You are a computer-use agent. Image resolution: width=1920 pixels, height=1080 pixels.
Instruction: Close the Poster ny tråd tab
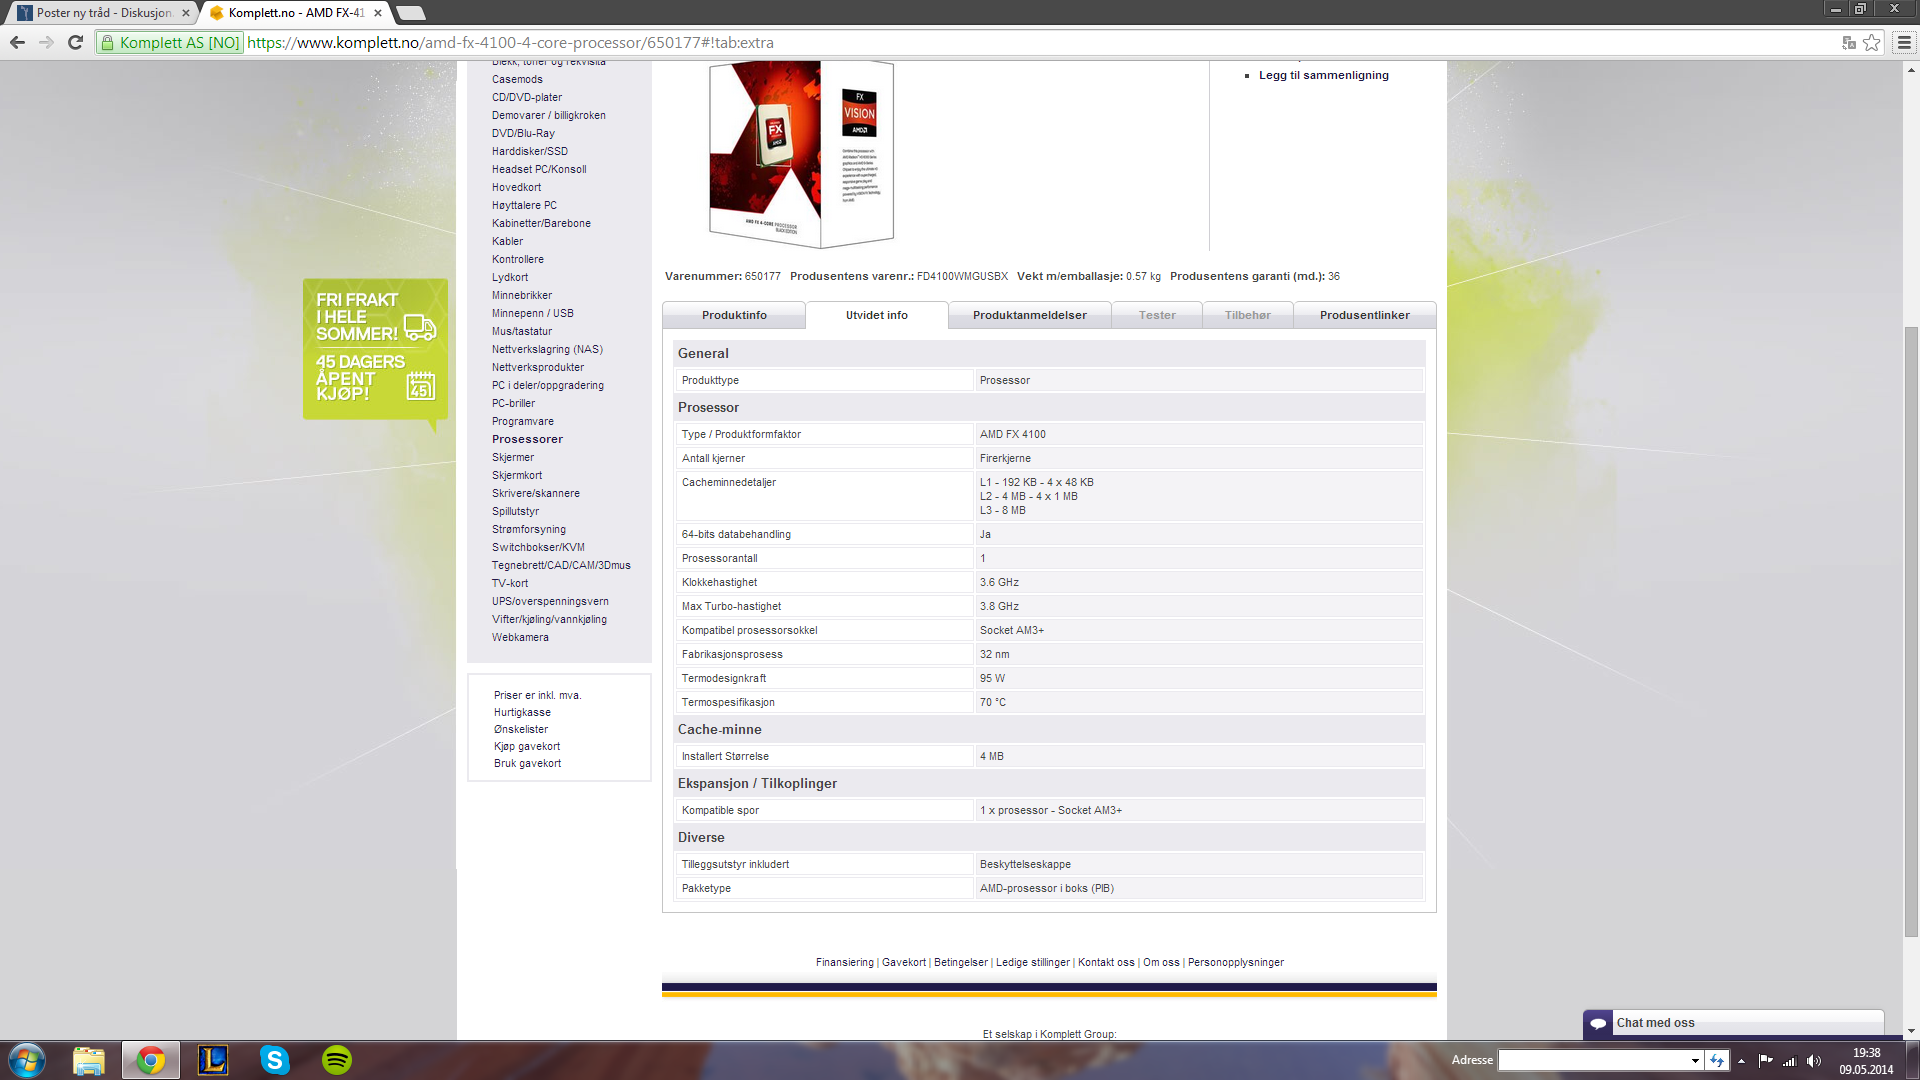coord(186,13)
